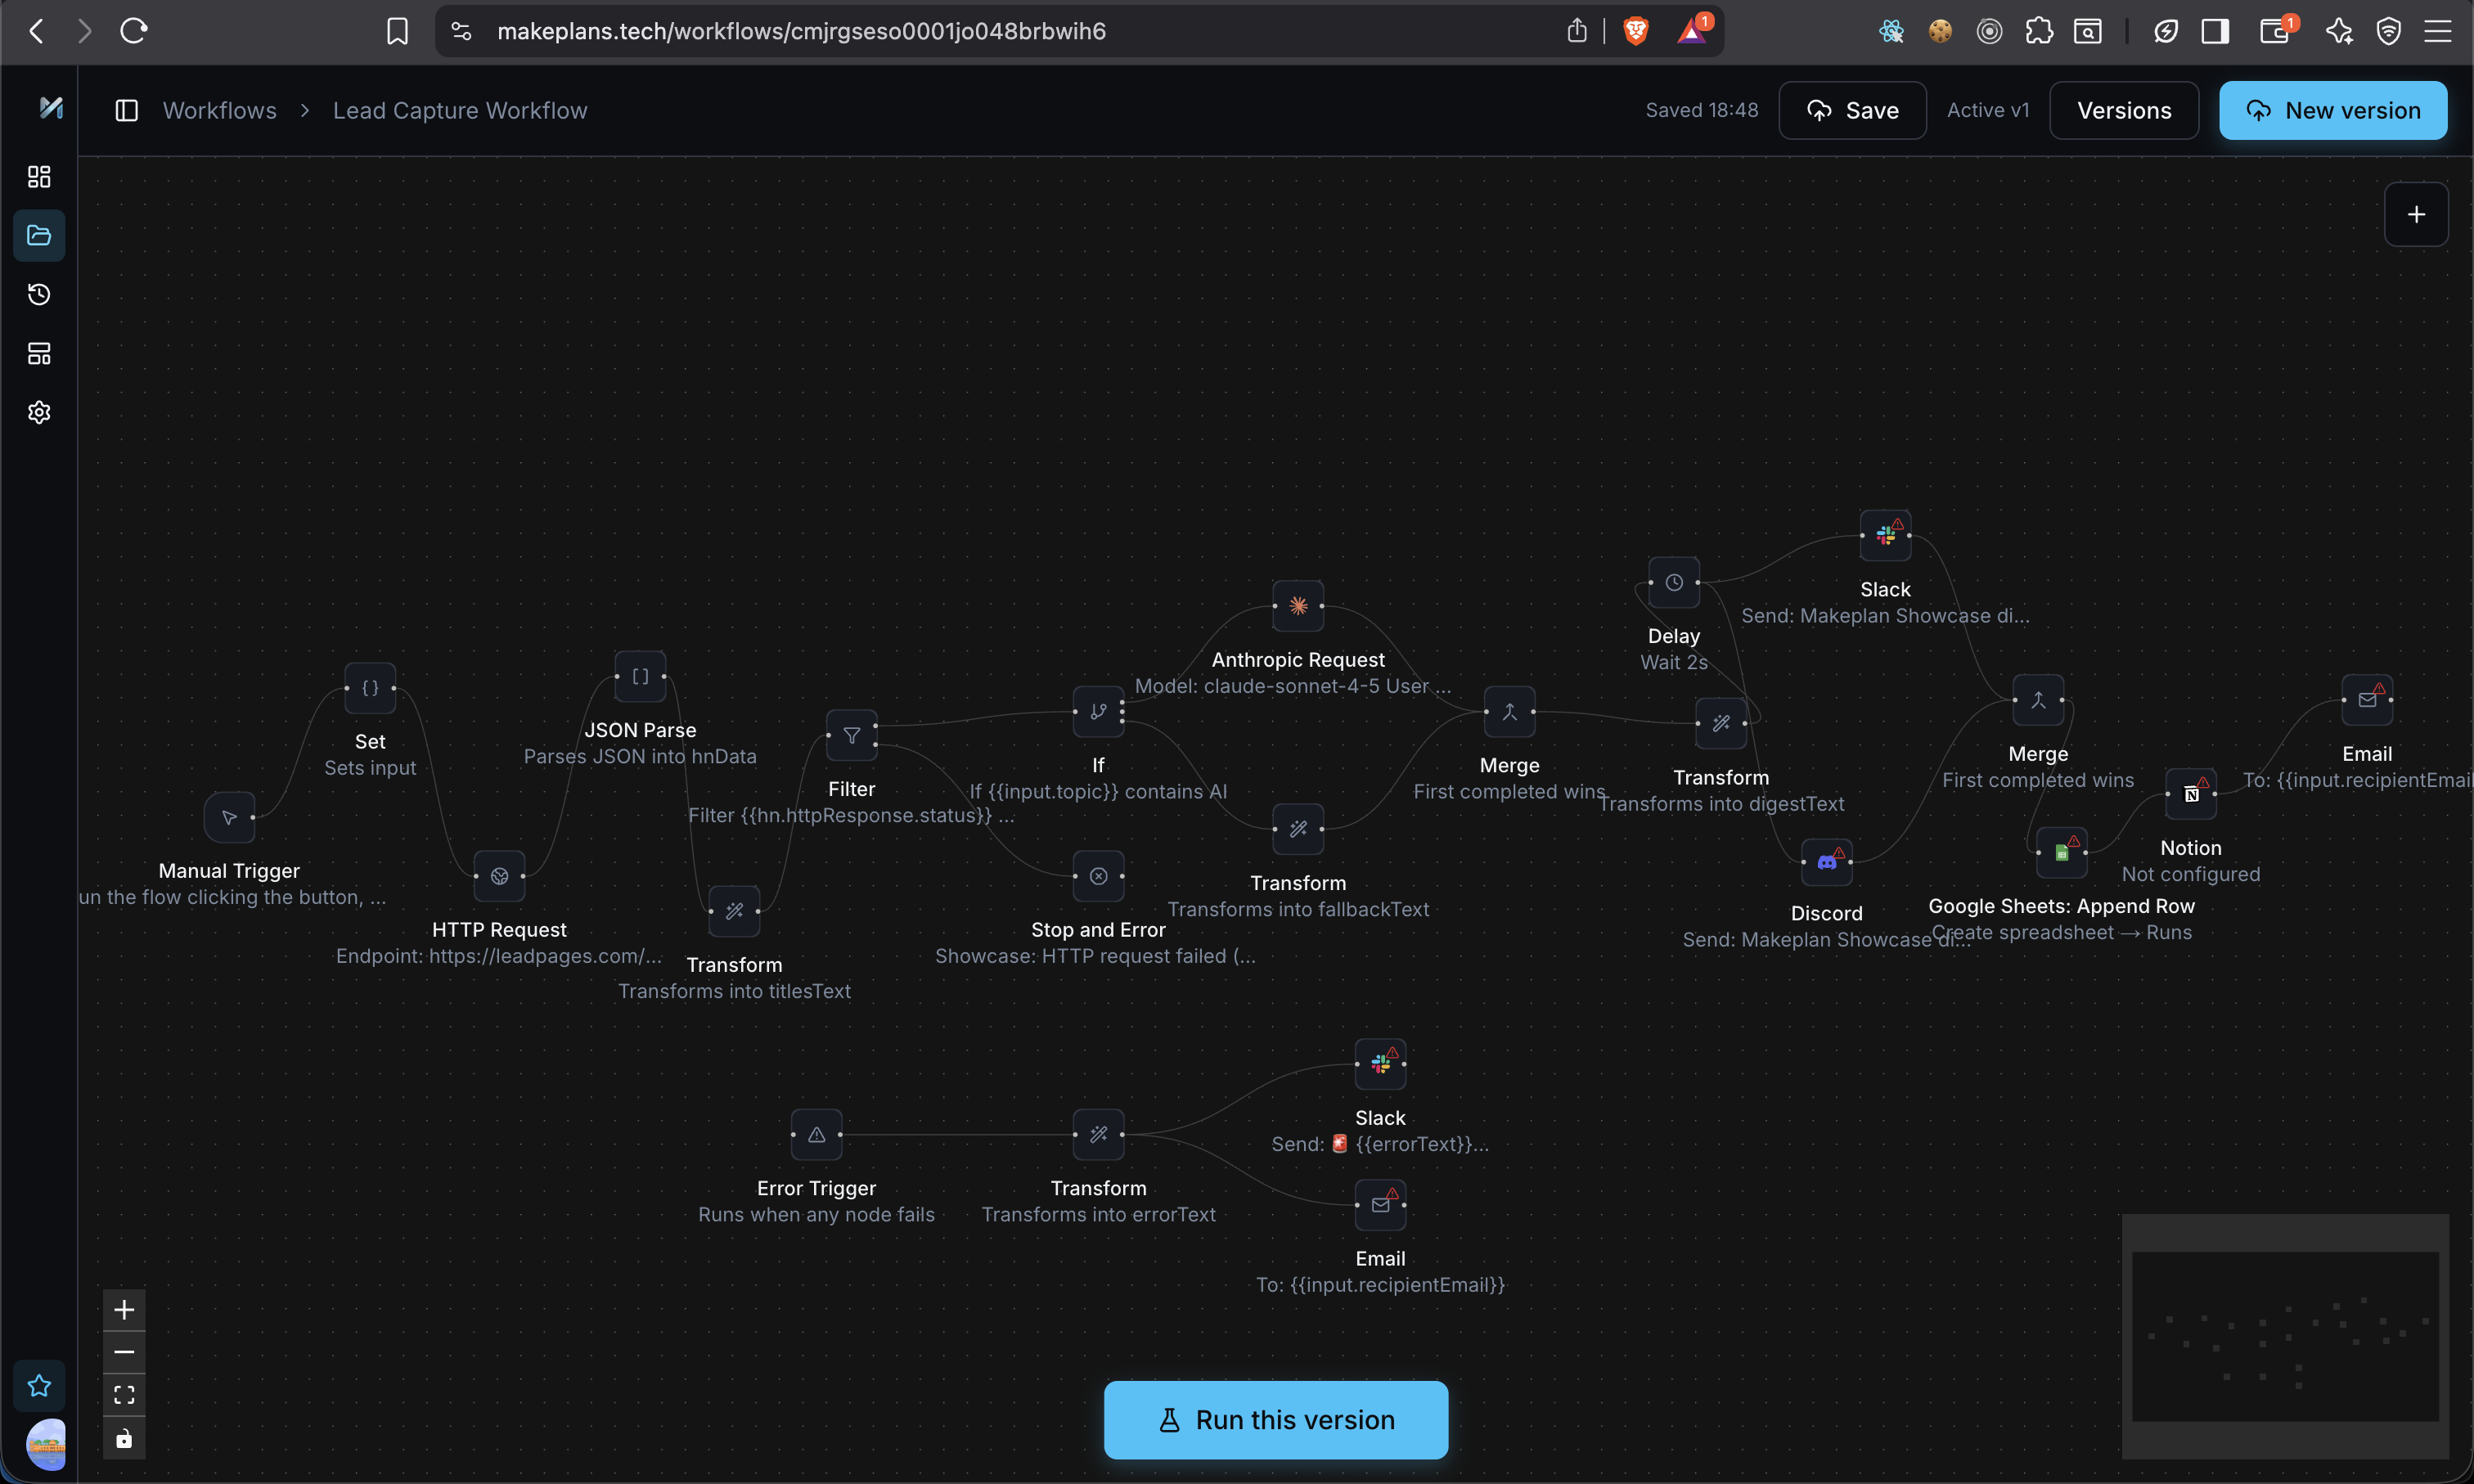This screenshot has width=2474, height=1484.
Task: Open settings gear in the sidebar
Action: coord(39,412)
